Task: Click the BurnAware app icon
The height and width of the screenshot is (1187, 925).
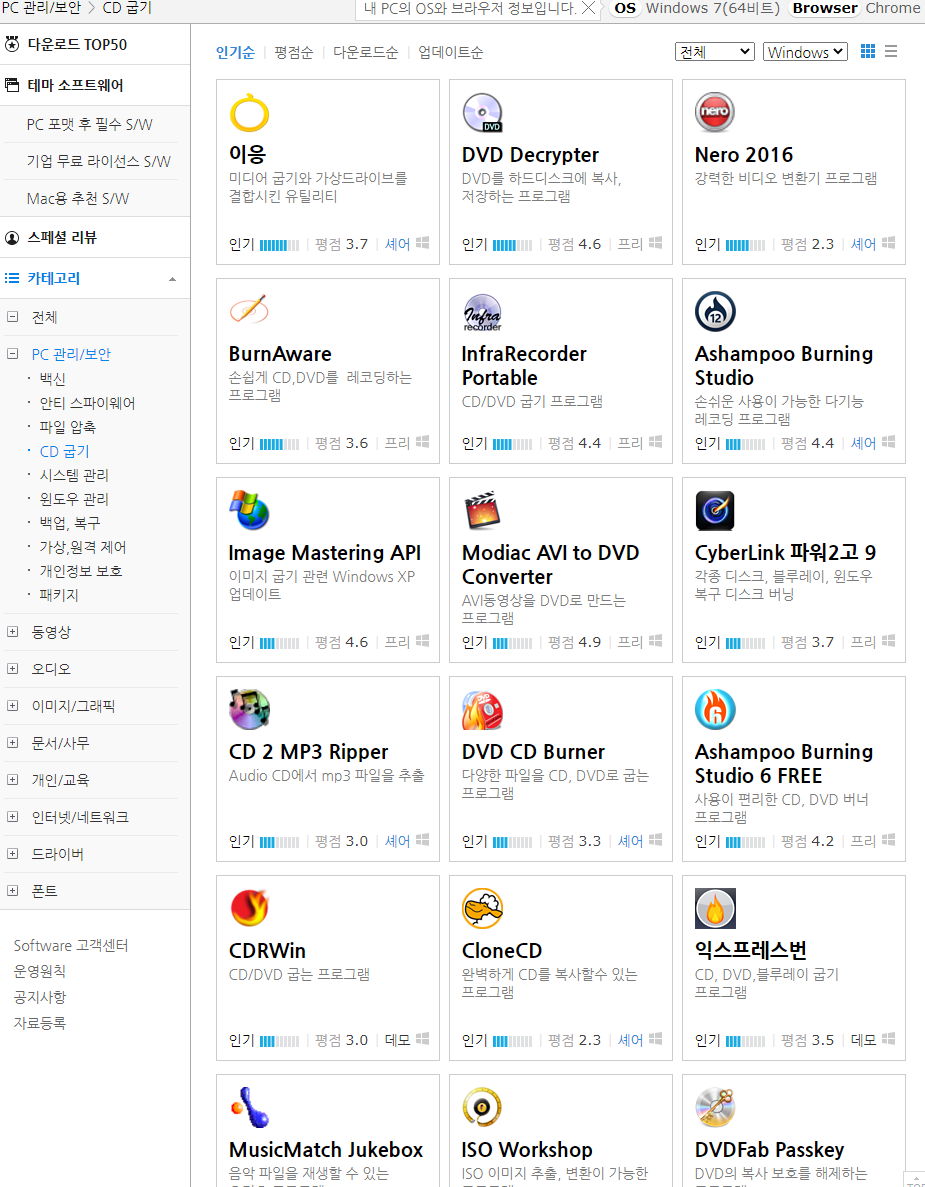Action: (249, 310)
